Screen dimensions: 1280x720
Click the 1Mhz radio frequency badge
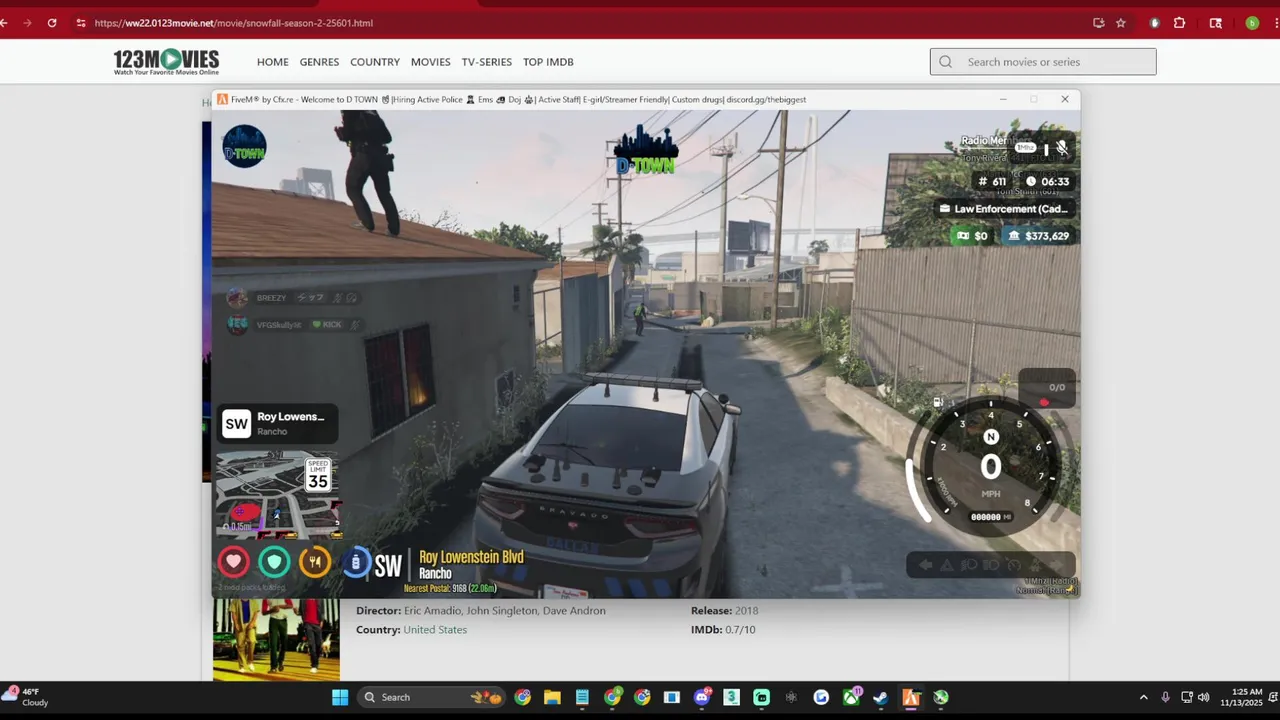tap(1025, 148)
